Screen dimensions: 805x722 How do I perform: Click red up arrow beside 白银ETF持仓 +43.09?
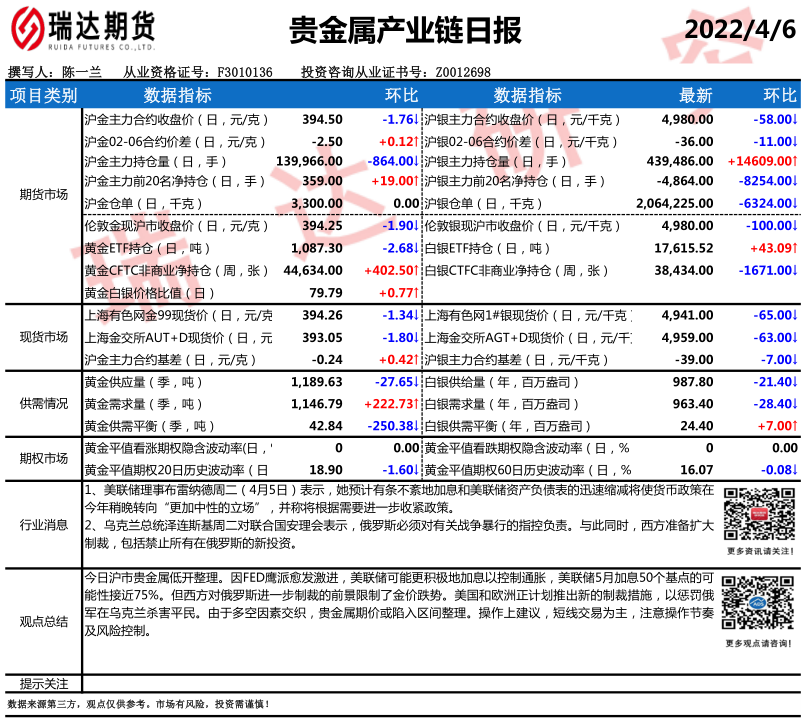point(796,248)
